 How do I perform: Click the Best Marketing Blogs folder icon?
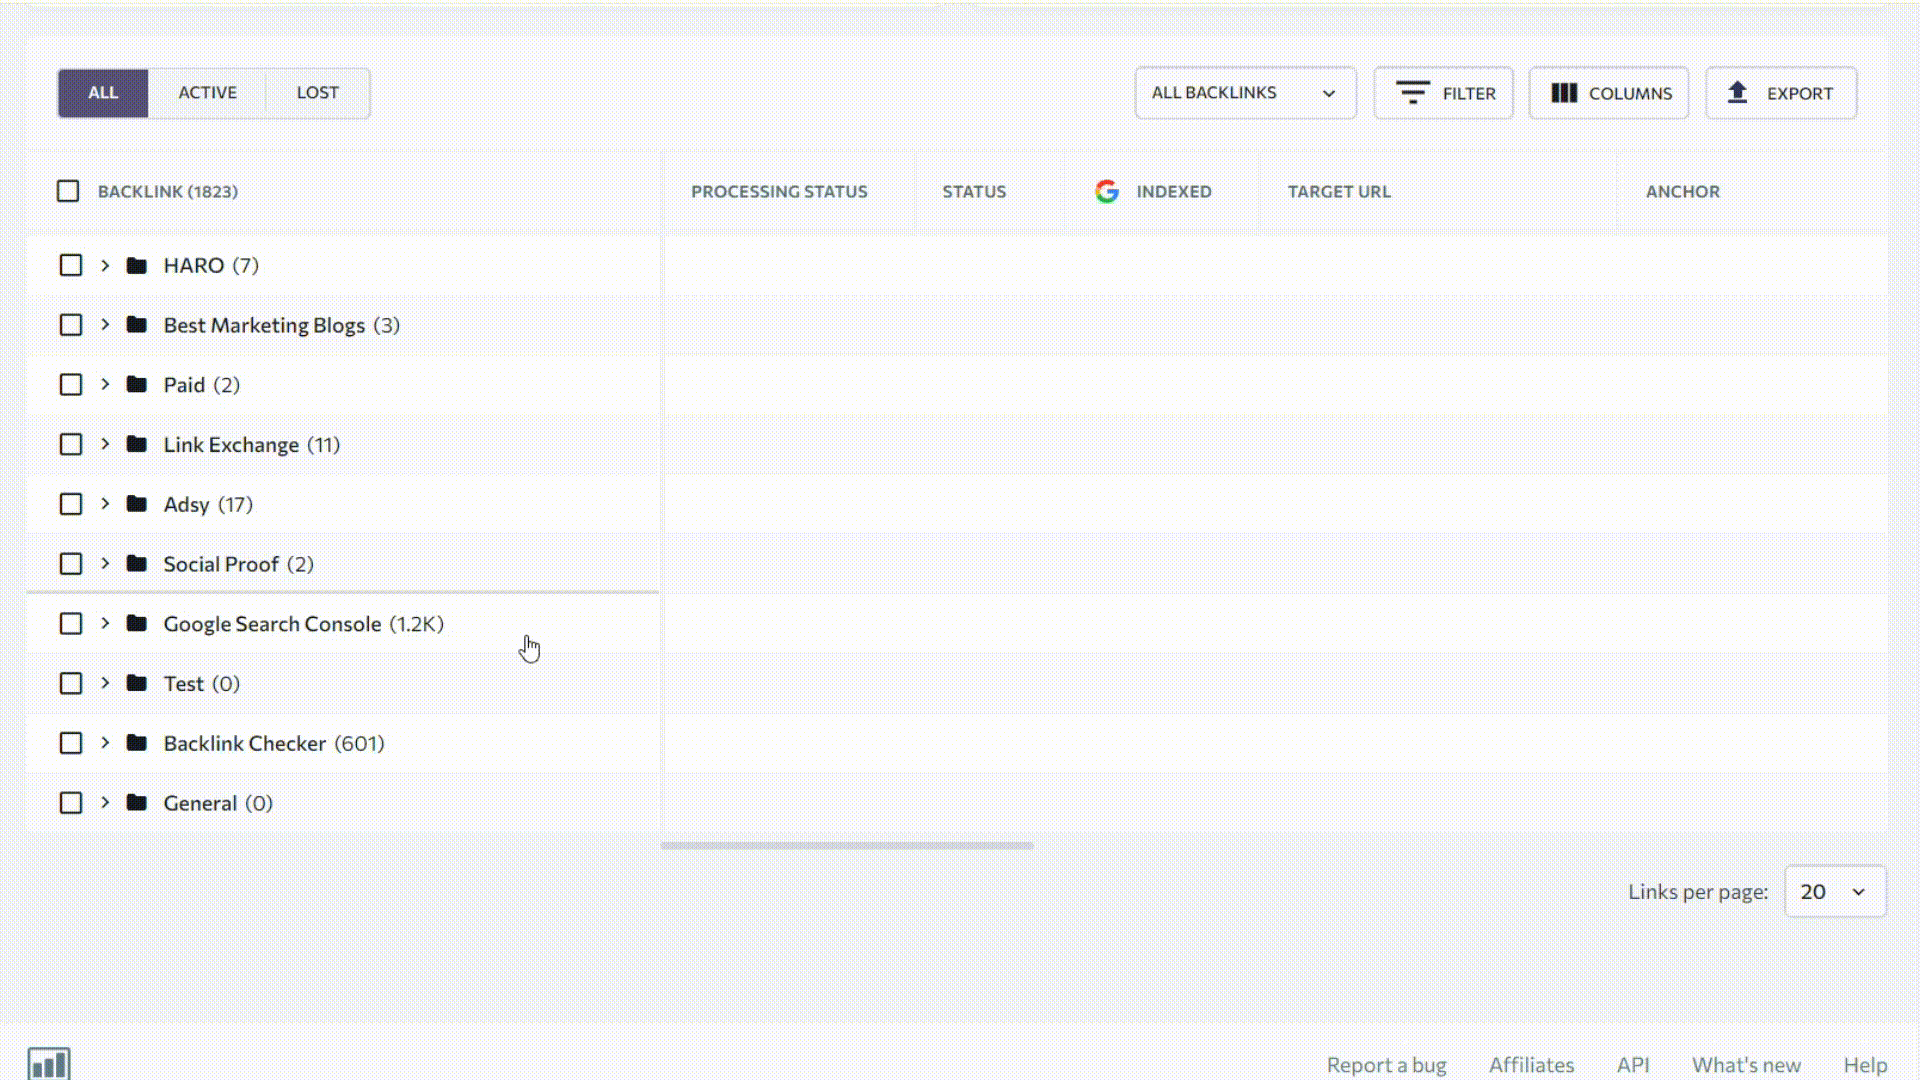pyautogui.click(x=137, y=325)
